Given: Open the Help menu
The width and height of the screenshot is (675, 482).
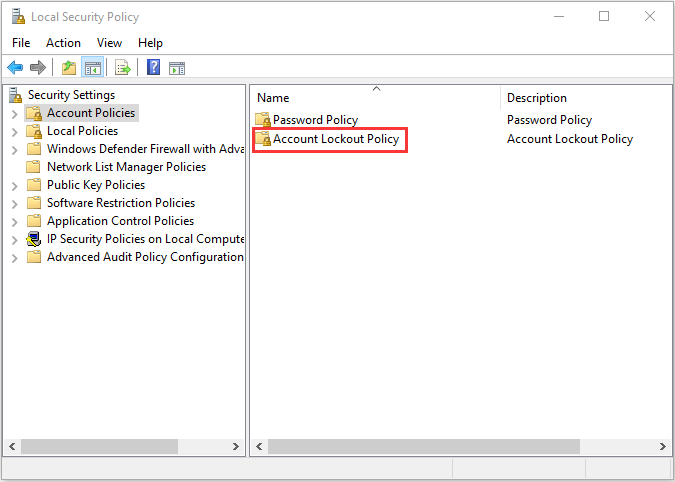Looking at the screenshot, I should pos(150,43).
